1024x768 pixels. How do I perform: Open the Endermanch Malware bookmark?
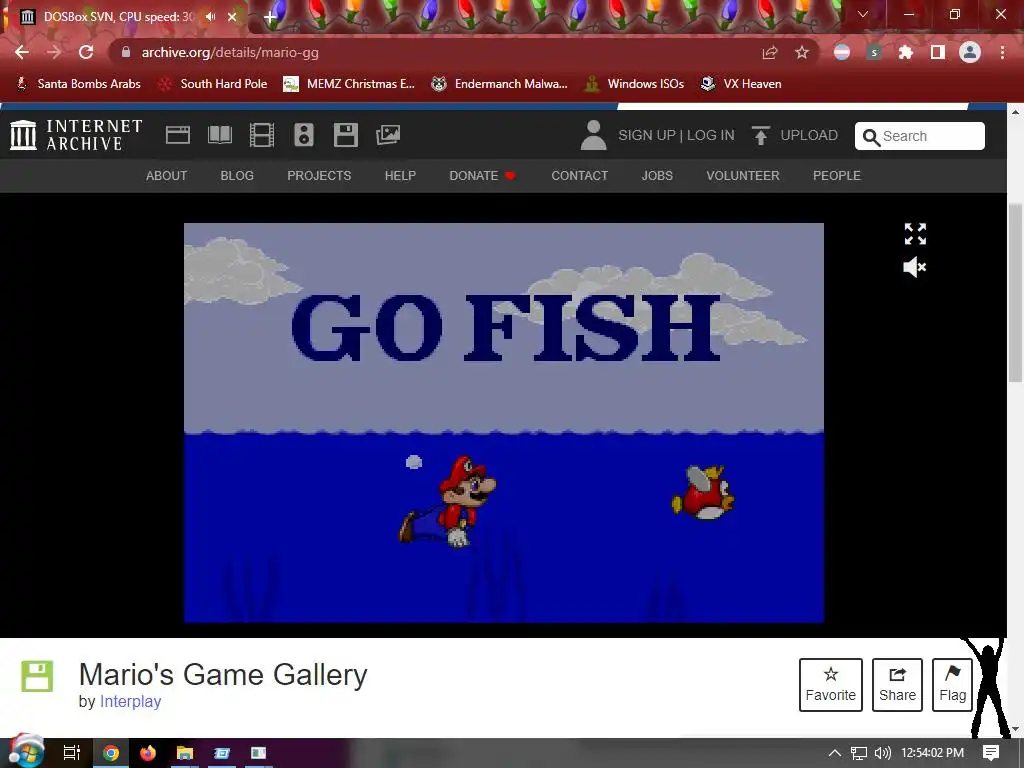tap(500, 84)
